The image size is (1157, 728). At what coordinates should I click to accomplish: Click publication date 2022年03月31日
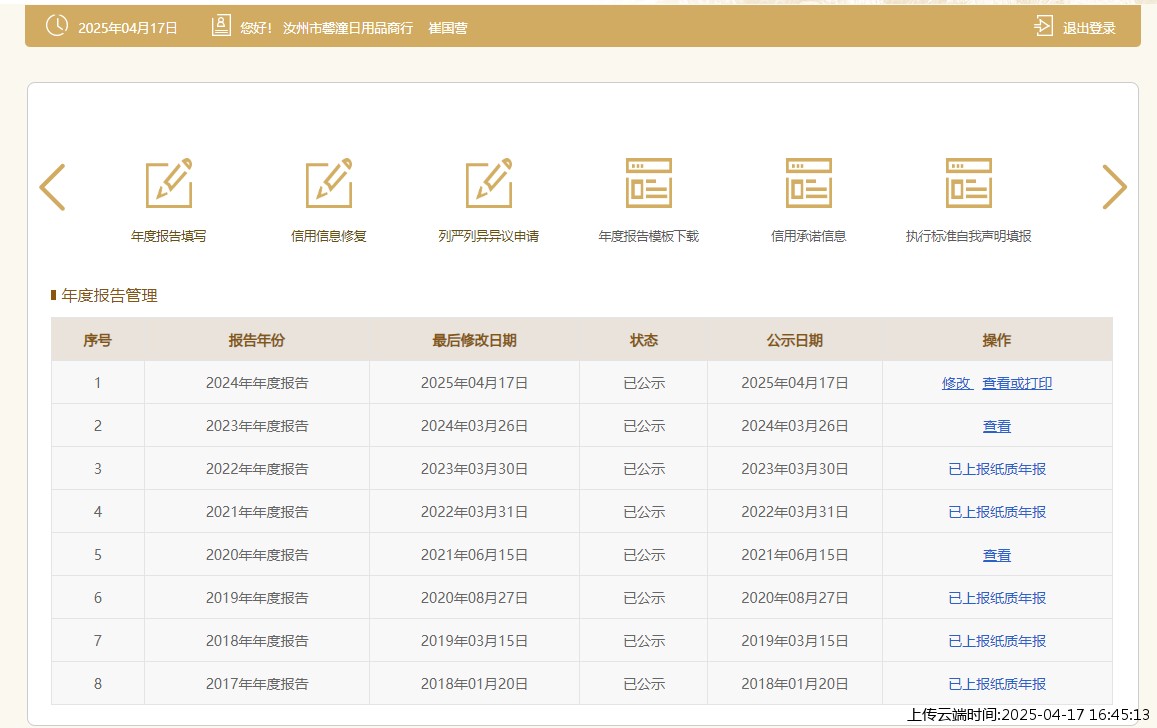pos(795,511)
